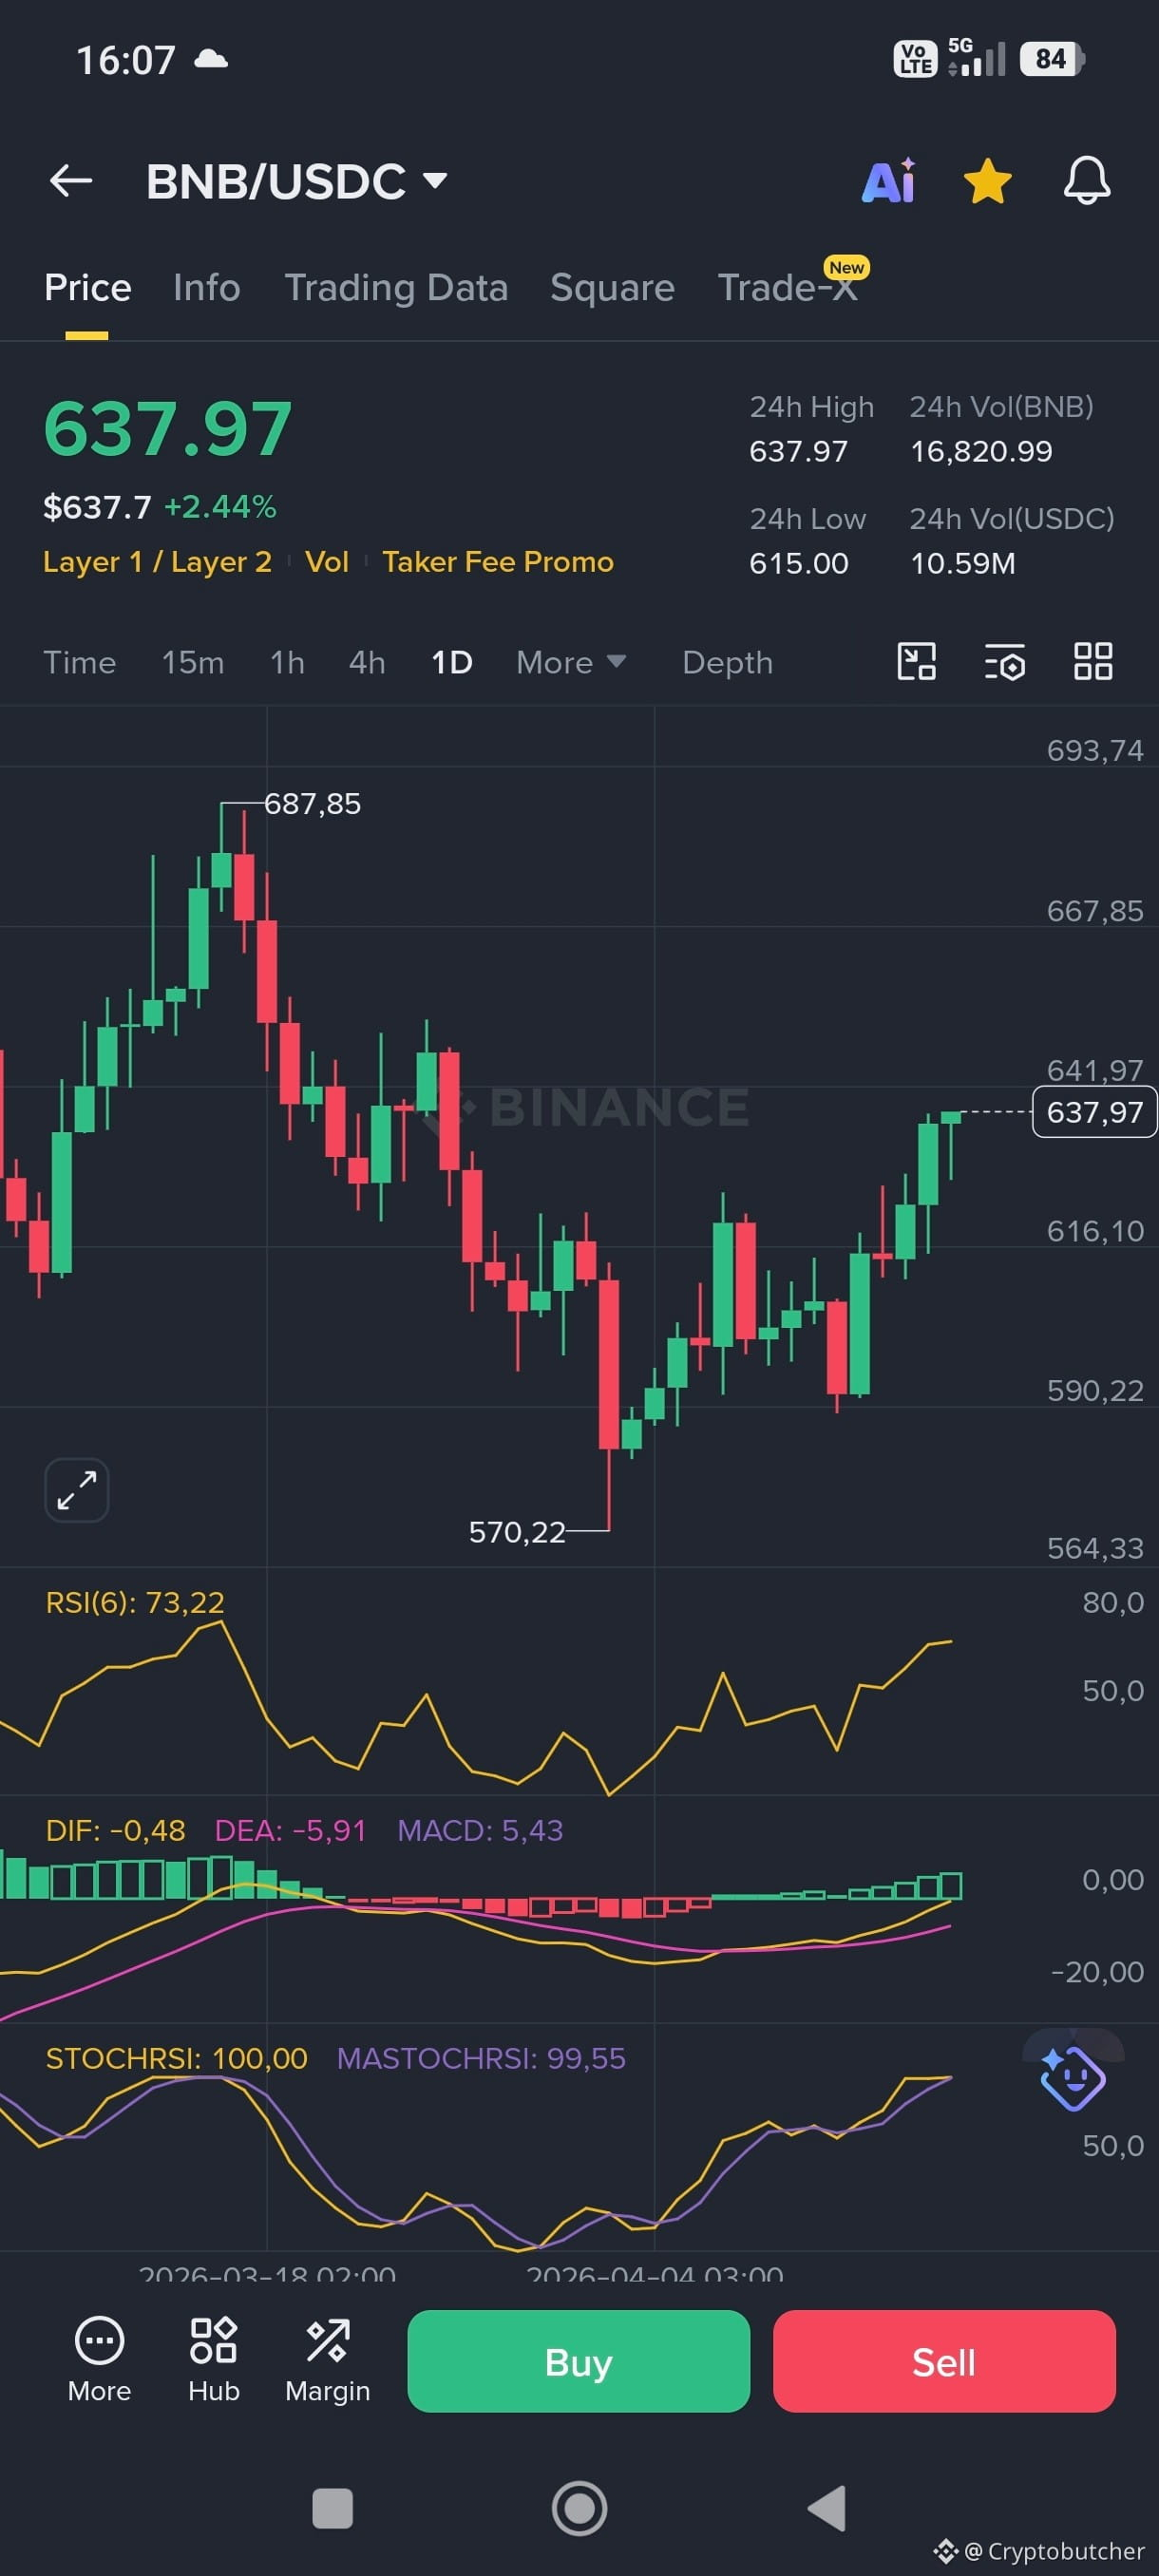The height and width of the screenshot is (2576, 1159).
Task: Tap the main price 637.97
Action: (168, 429)
